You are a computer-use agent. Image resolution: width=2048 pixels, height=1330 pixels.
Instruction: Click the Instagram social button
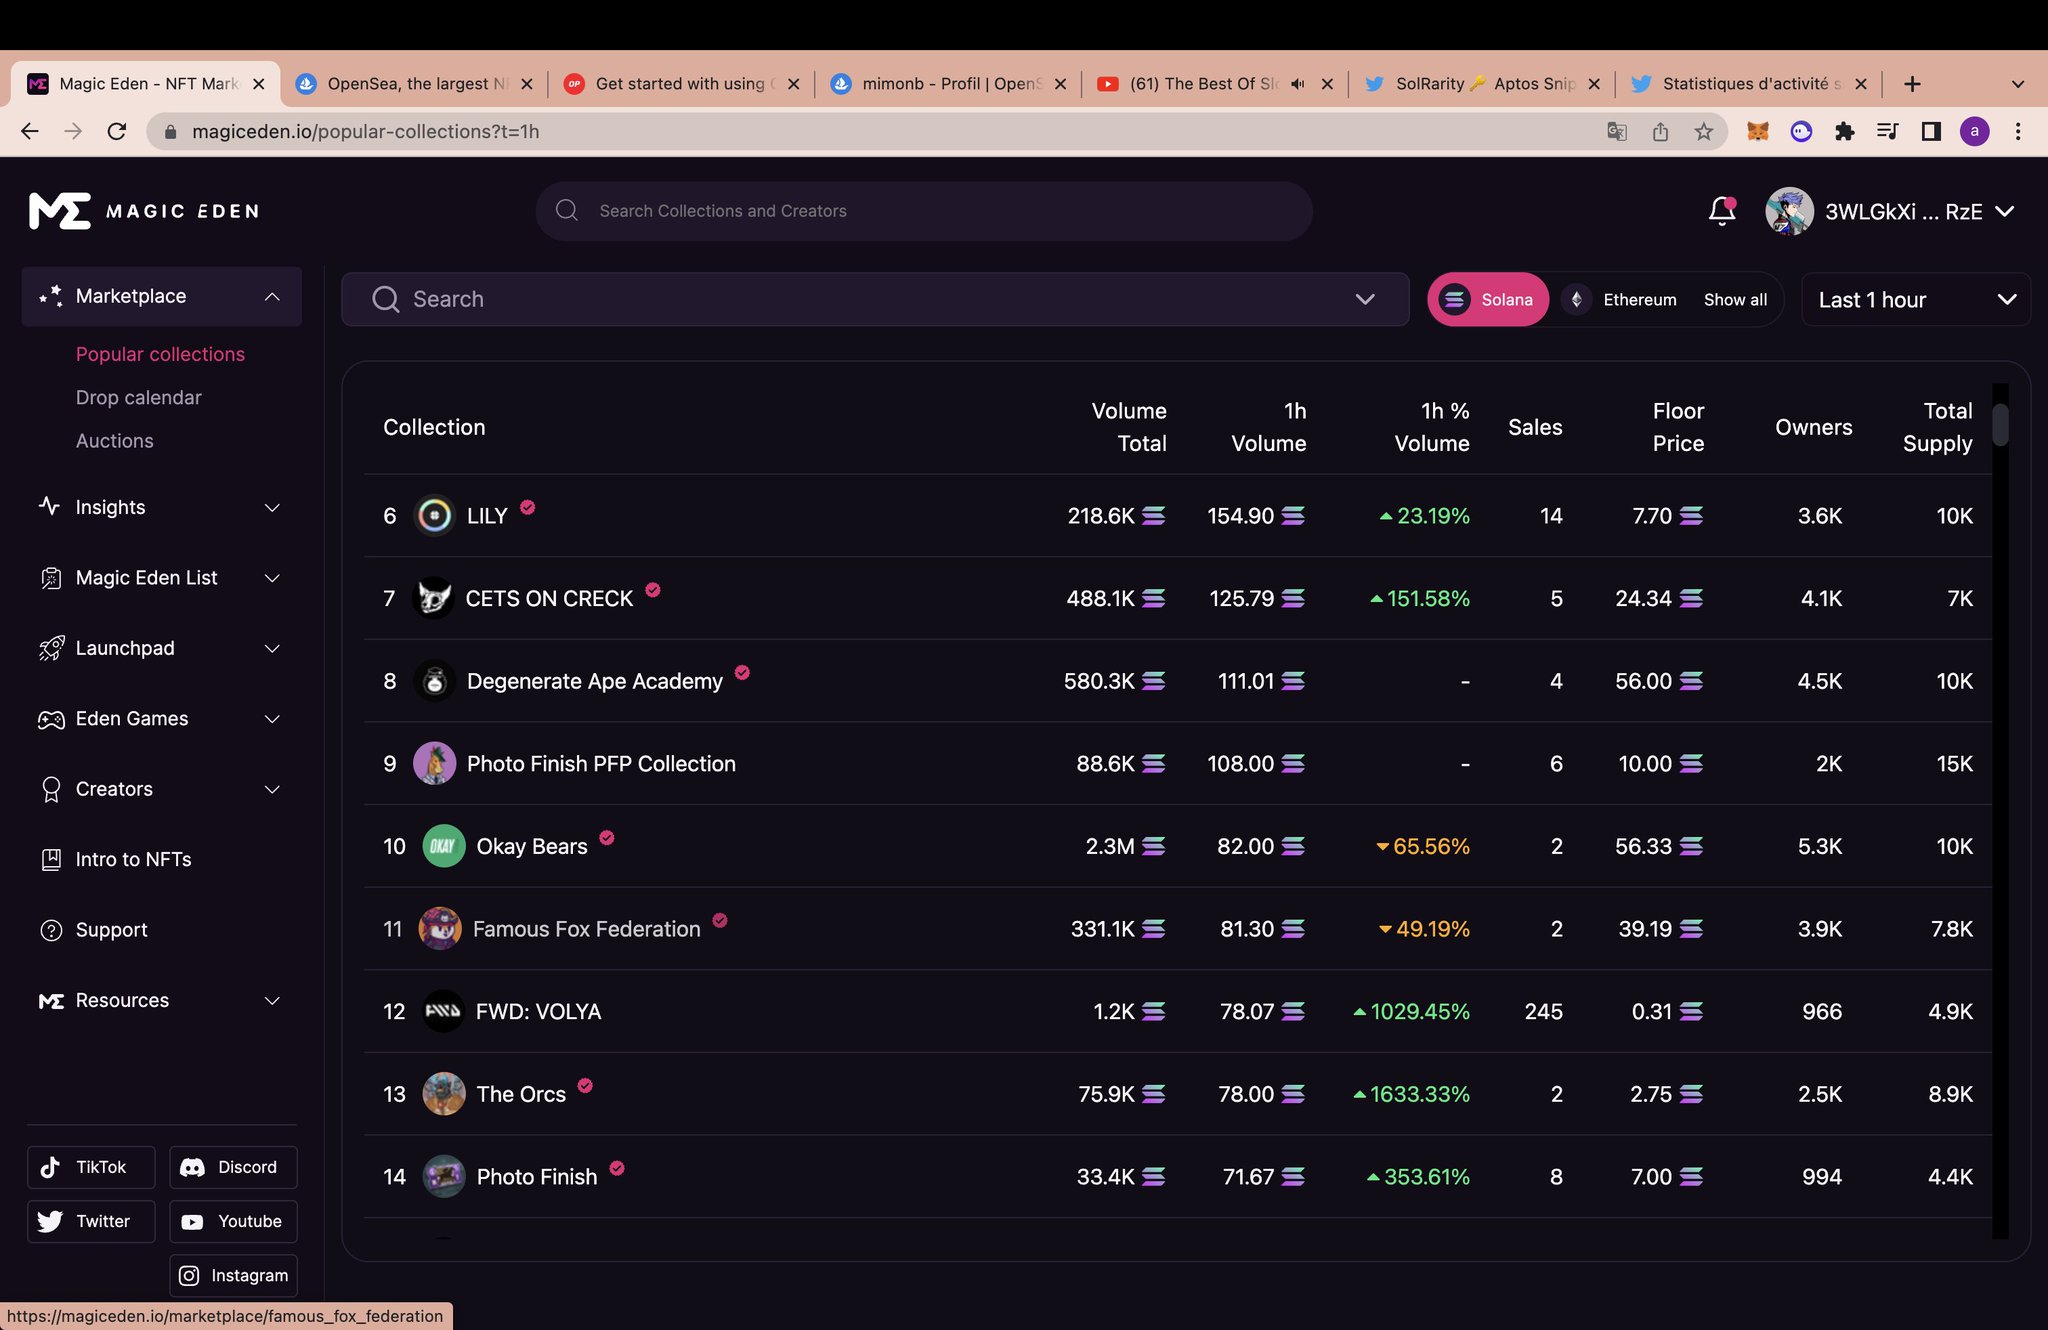coord(233,1275)
